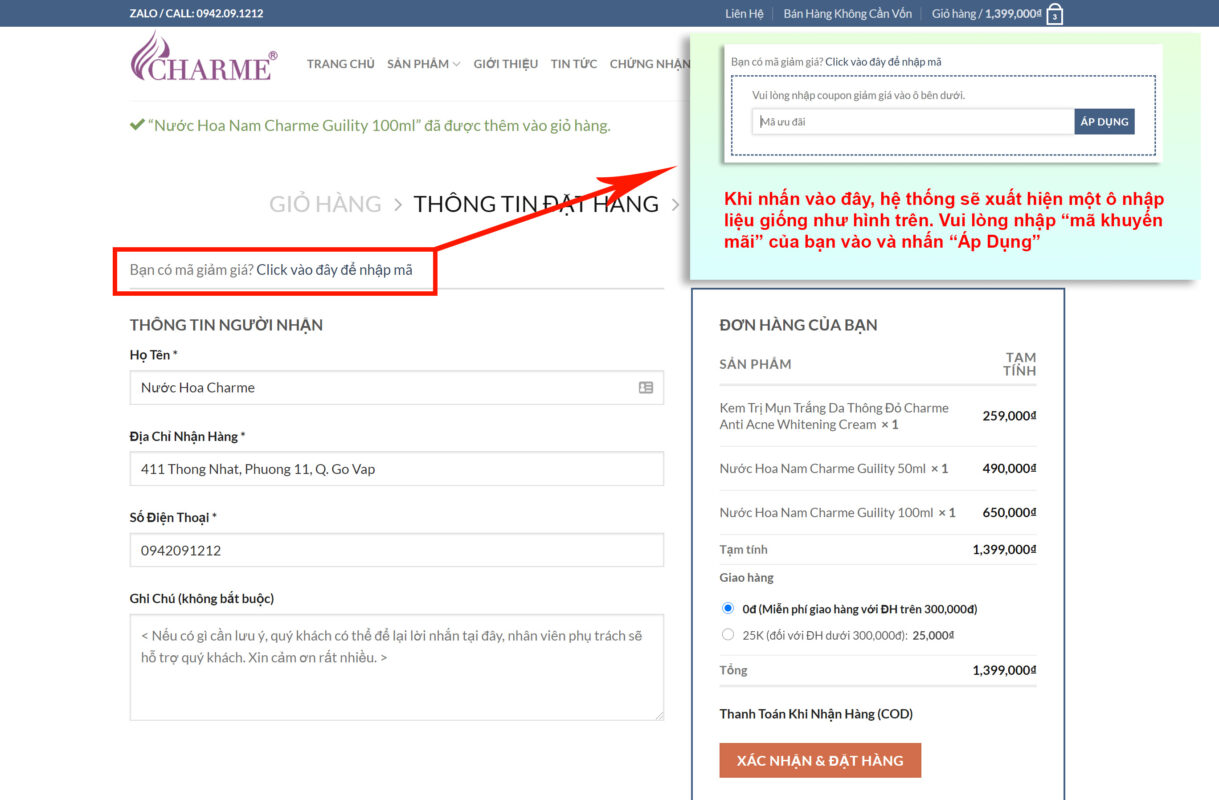Click the contact card icon in Họ Tên field

pyautogui.click(x=646, y=388)
